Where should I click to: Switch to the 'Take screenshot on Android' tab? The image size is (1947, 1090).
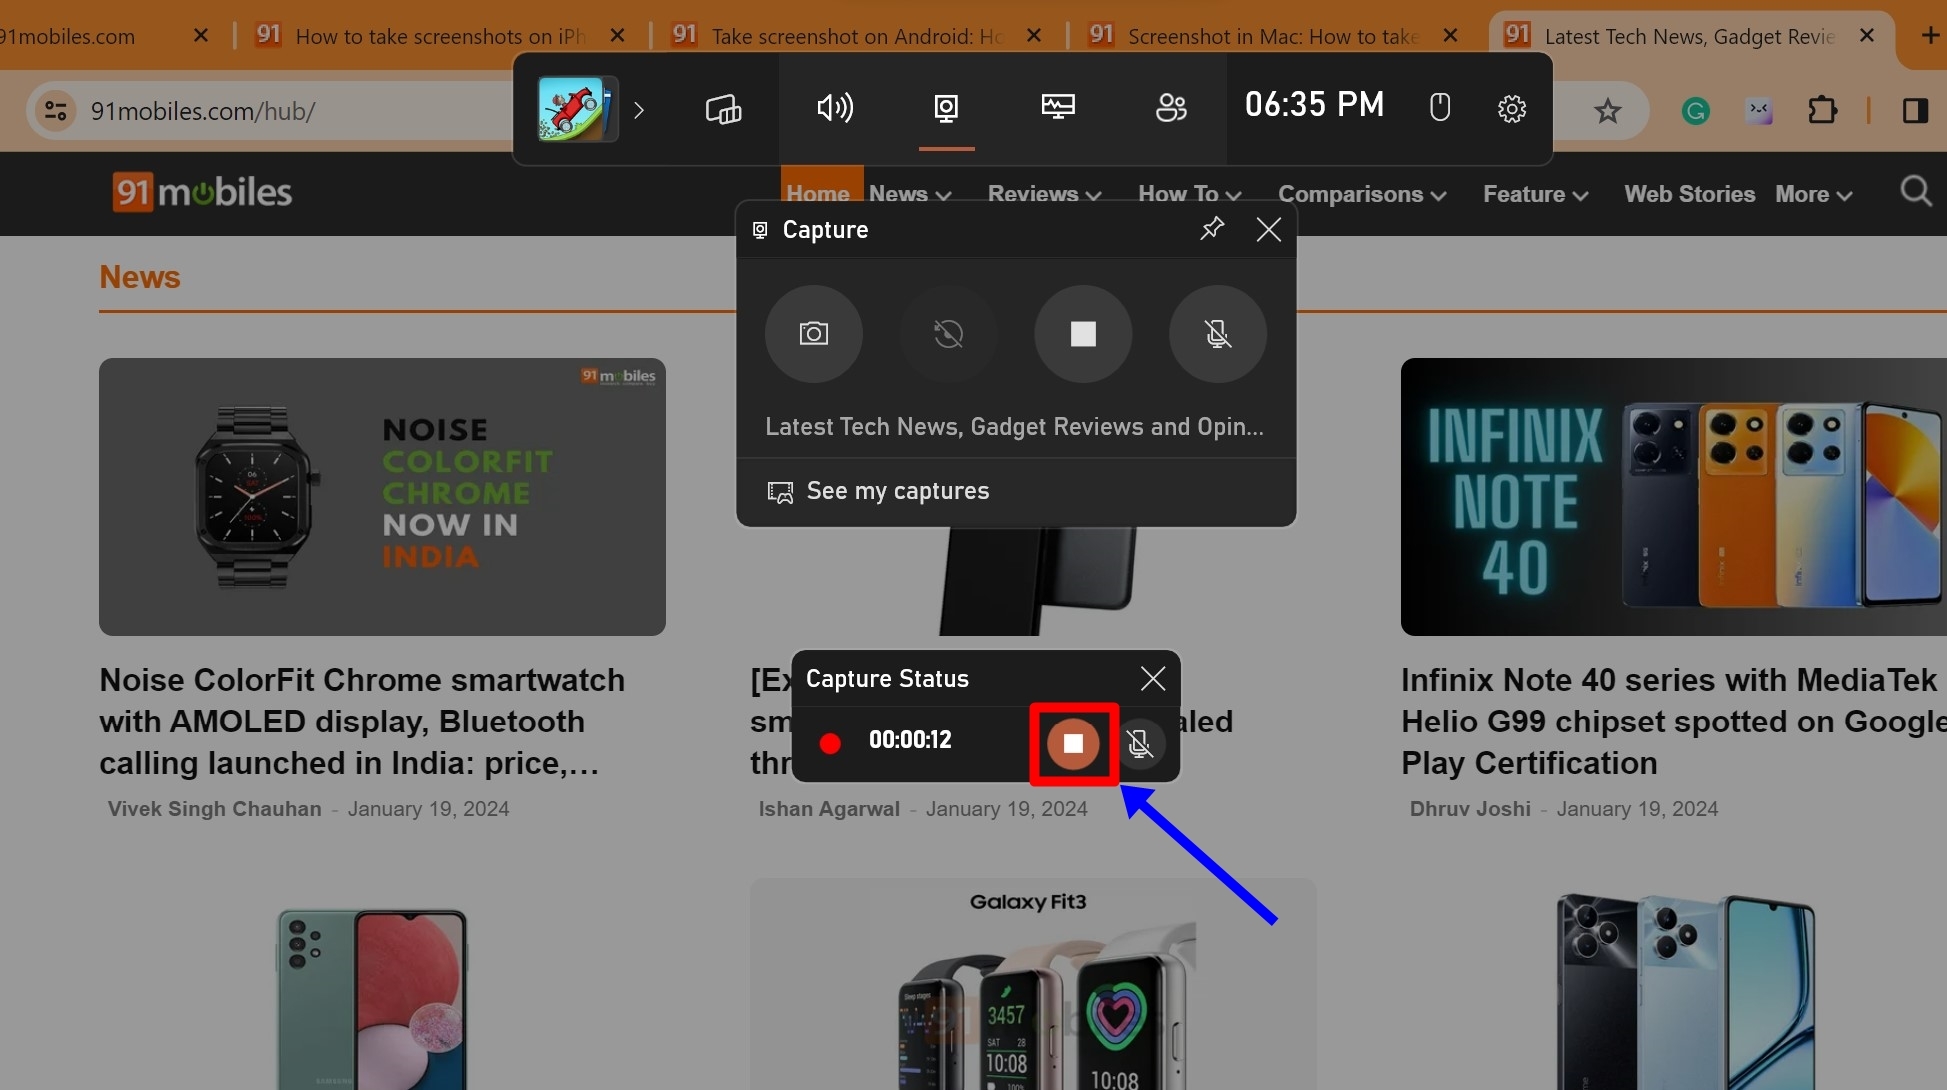point(852,35)
